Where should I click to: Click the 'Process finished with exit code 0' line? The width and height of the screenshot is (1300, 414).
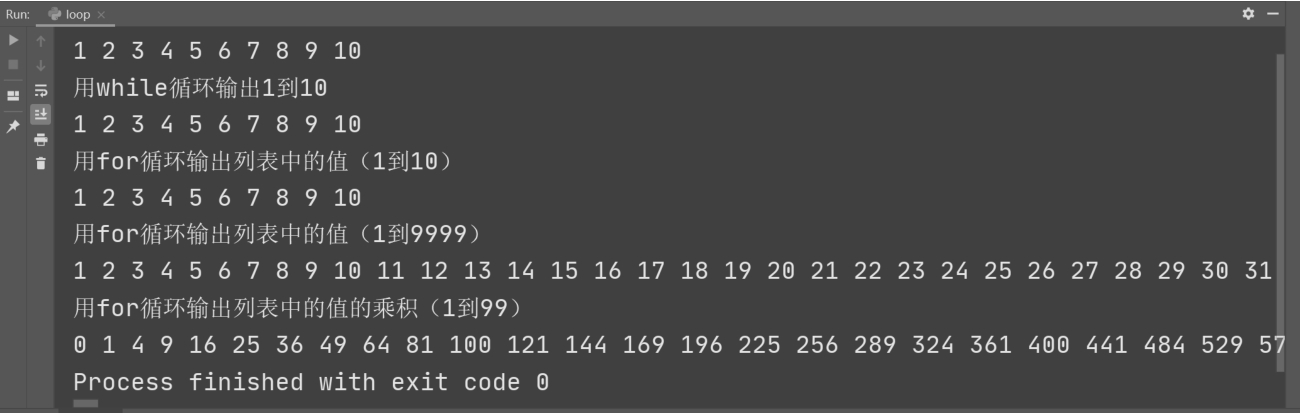coord(311,382)
